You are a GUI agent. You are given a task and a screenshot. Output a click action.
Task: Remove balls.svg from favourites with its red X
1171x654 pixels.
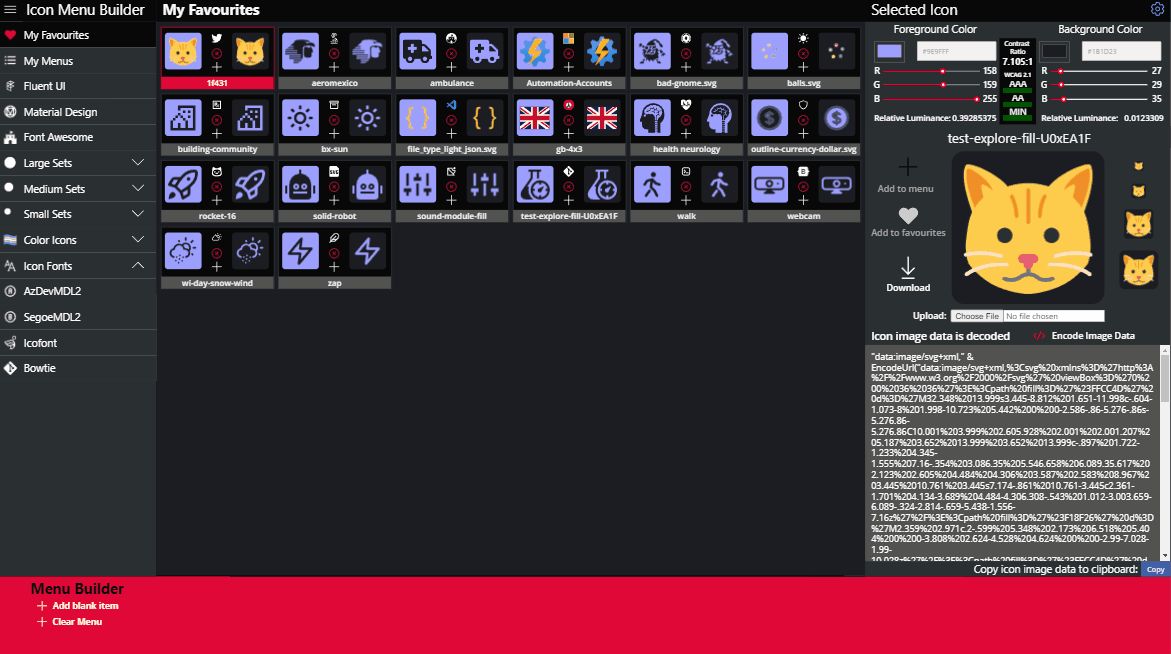(803, 54)
